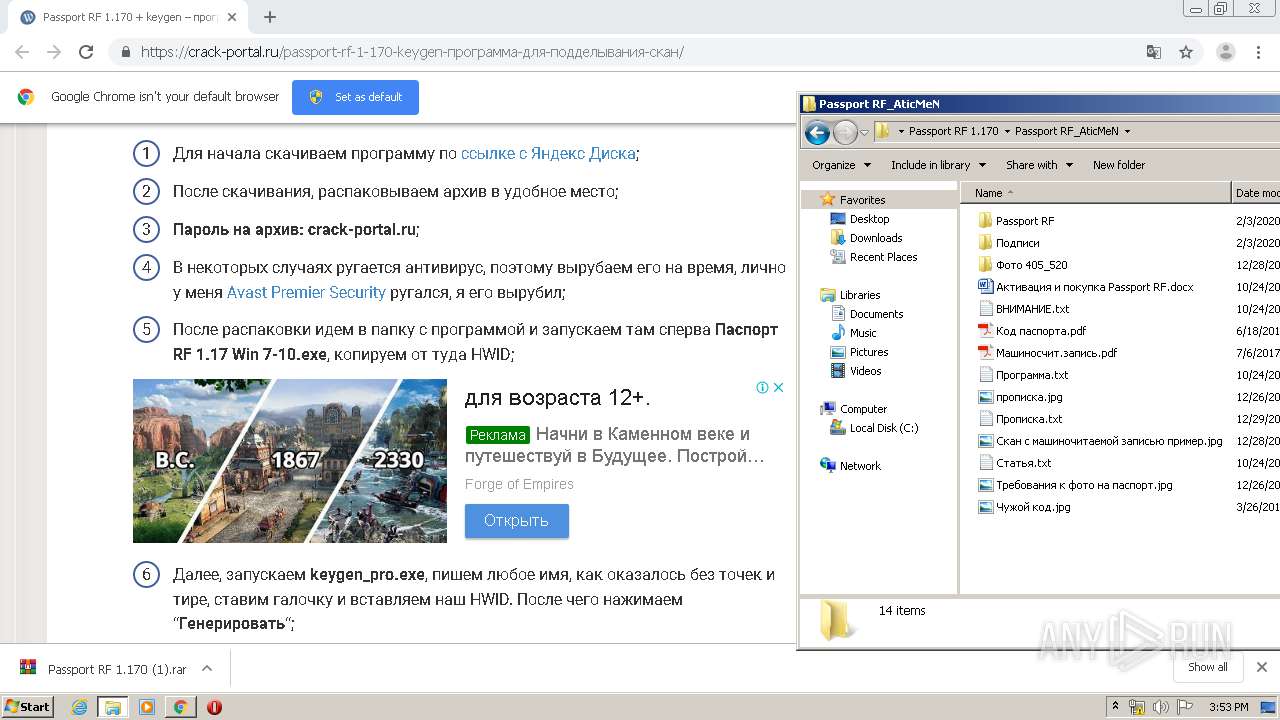Click Set as default button

355,97
